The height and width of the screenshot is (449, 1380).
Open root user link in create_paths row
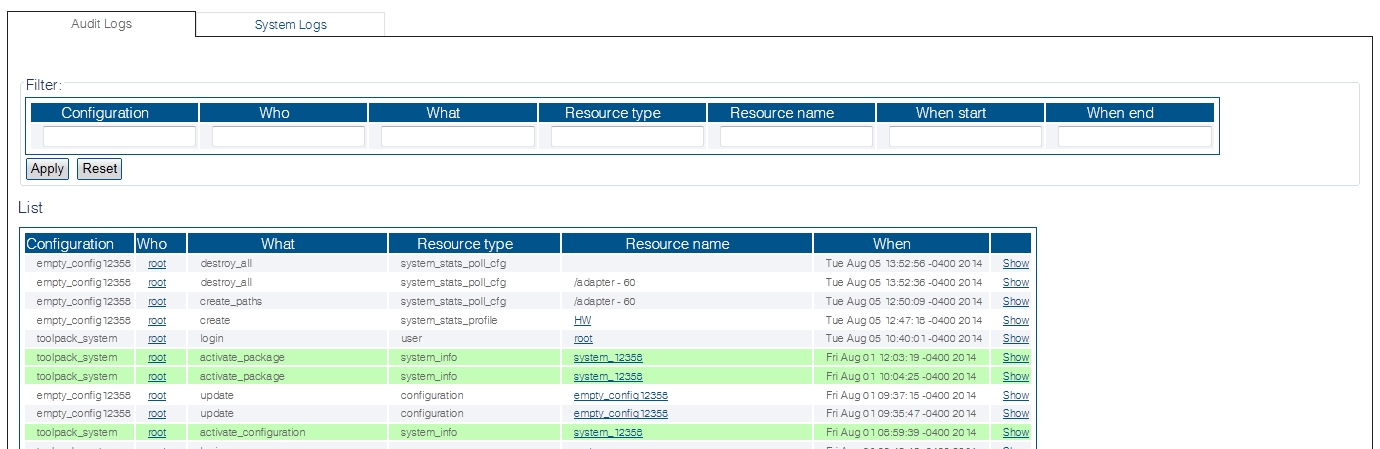[x=157, y=301]
